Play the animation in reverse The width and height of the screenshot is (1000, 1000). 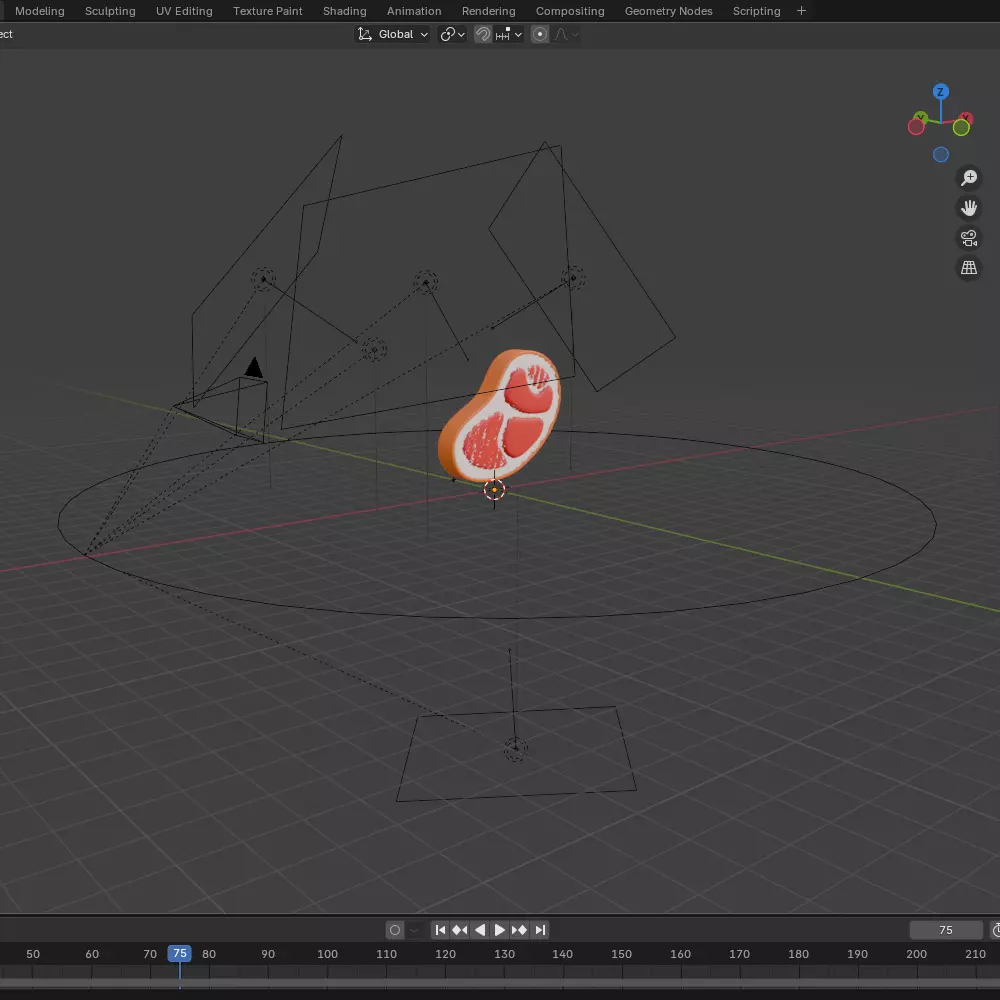coord(480,930)
